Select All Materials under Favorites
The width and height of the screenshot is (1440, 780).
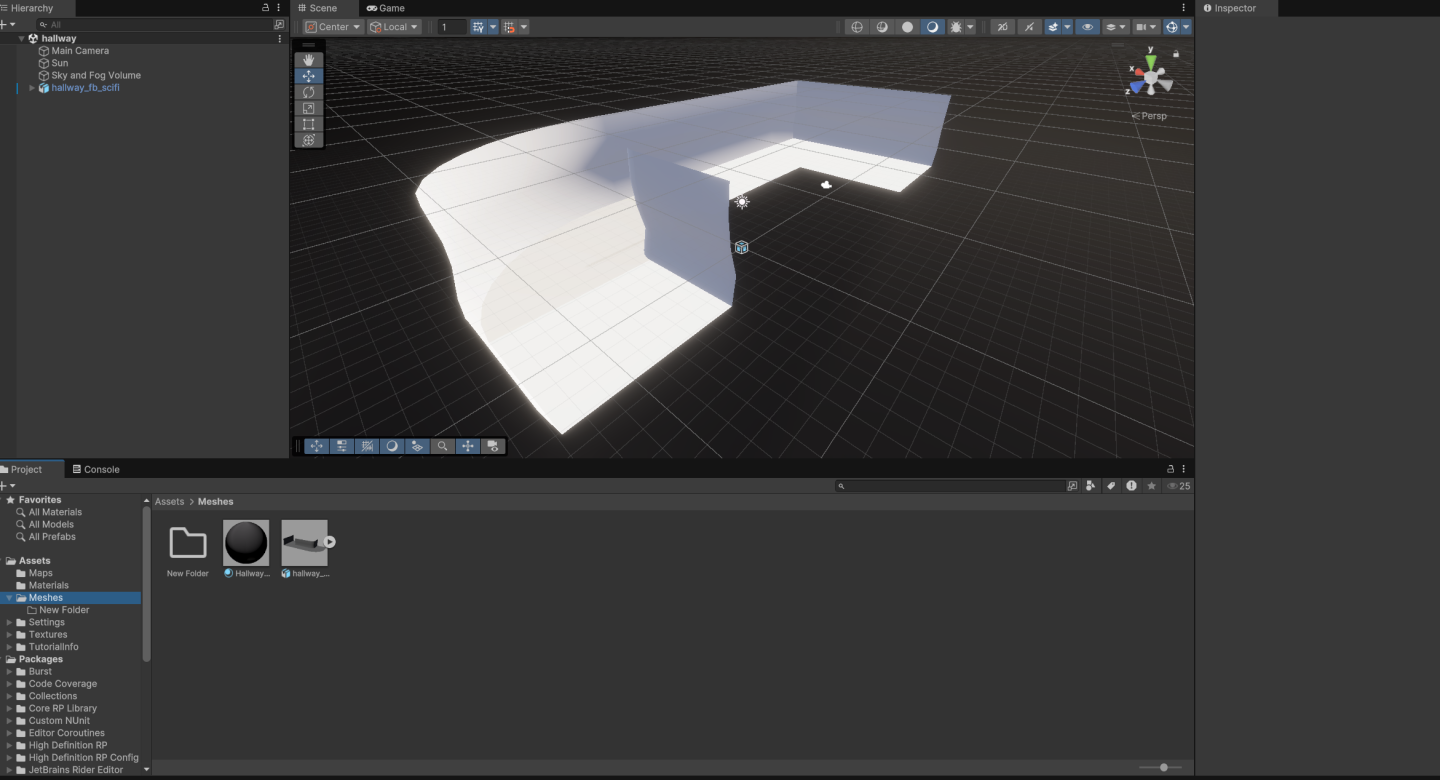pos(55,512)
